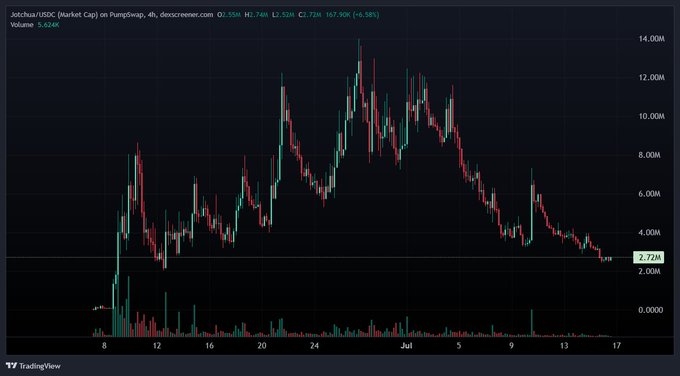Click the Jul label on time axis

tap(406, 346)
